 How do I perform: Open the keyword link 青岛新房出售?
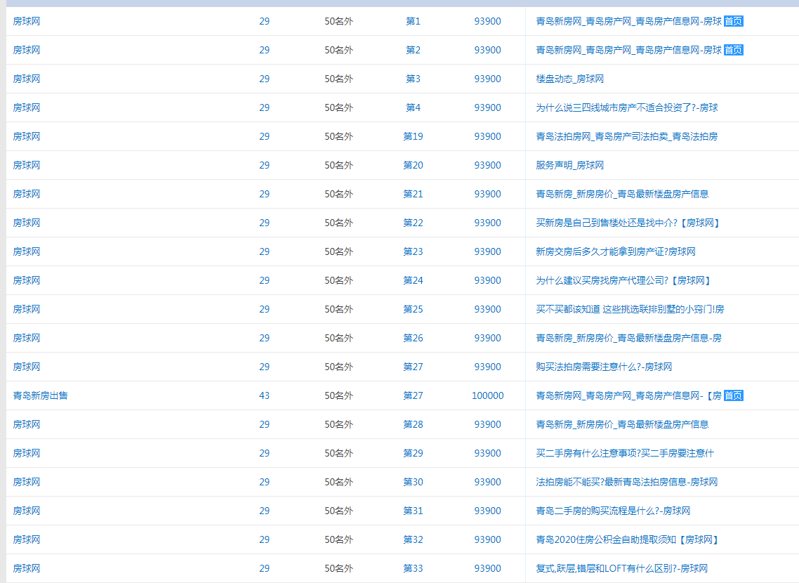point(40,395)
